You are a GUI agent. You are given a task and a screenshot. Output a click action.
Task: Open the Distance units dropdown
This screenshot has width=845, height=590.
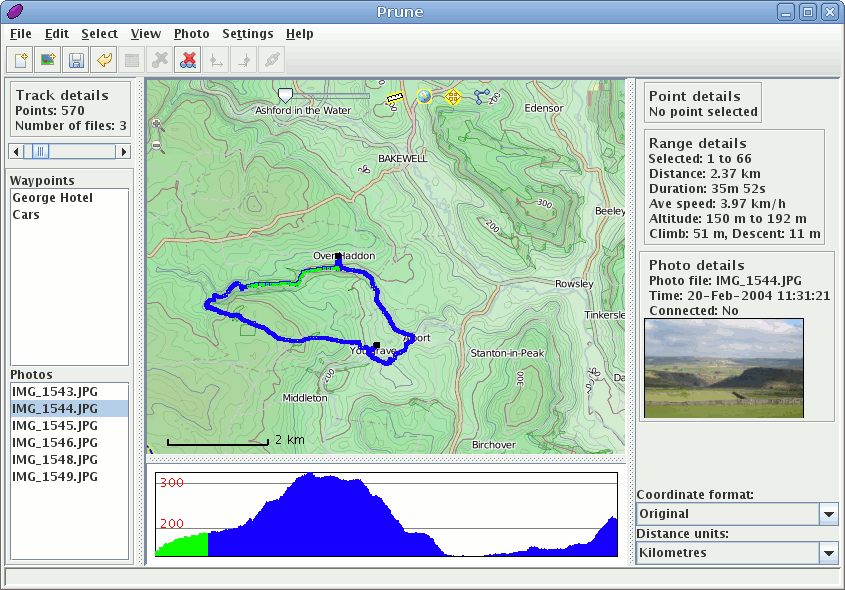tap(828, 553)
